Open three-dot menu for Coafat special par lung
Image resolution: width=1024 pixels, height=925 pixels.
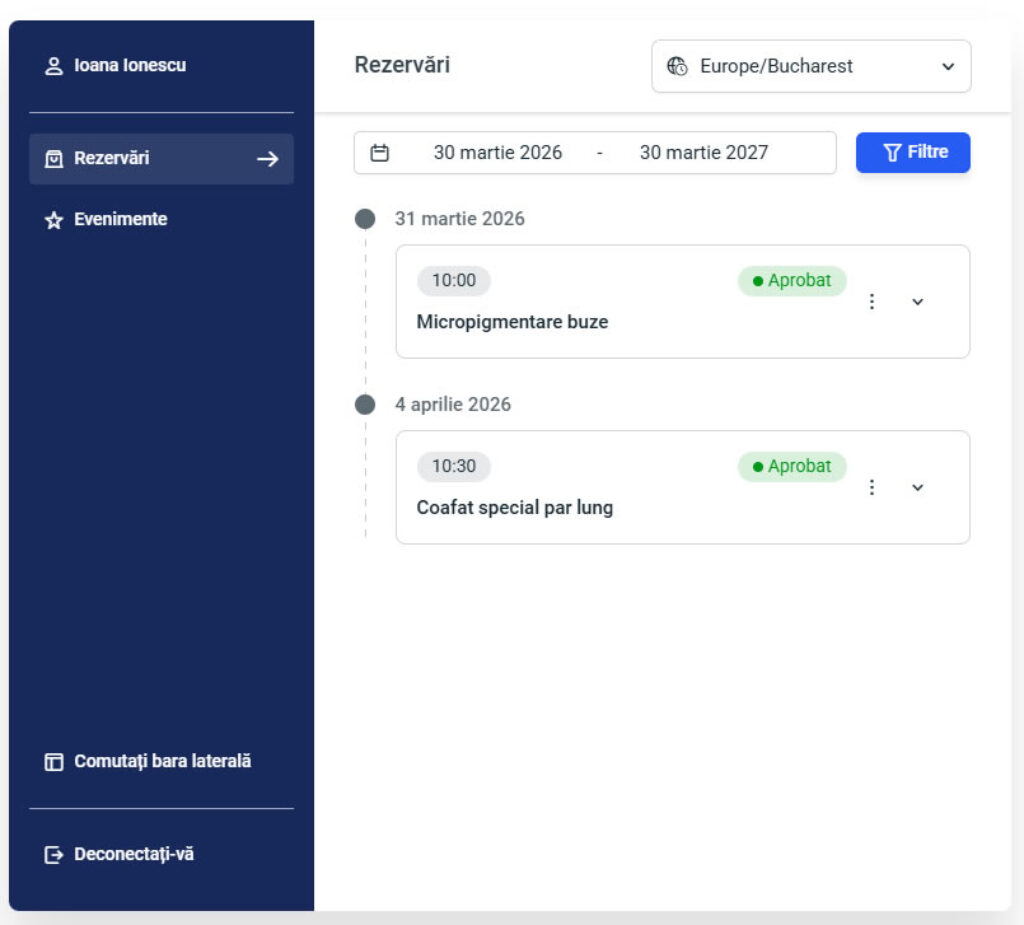point(872,487)
